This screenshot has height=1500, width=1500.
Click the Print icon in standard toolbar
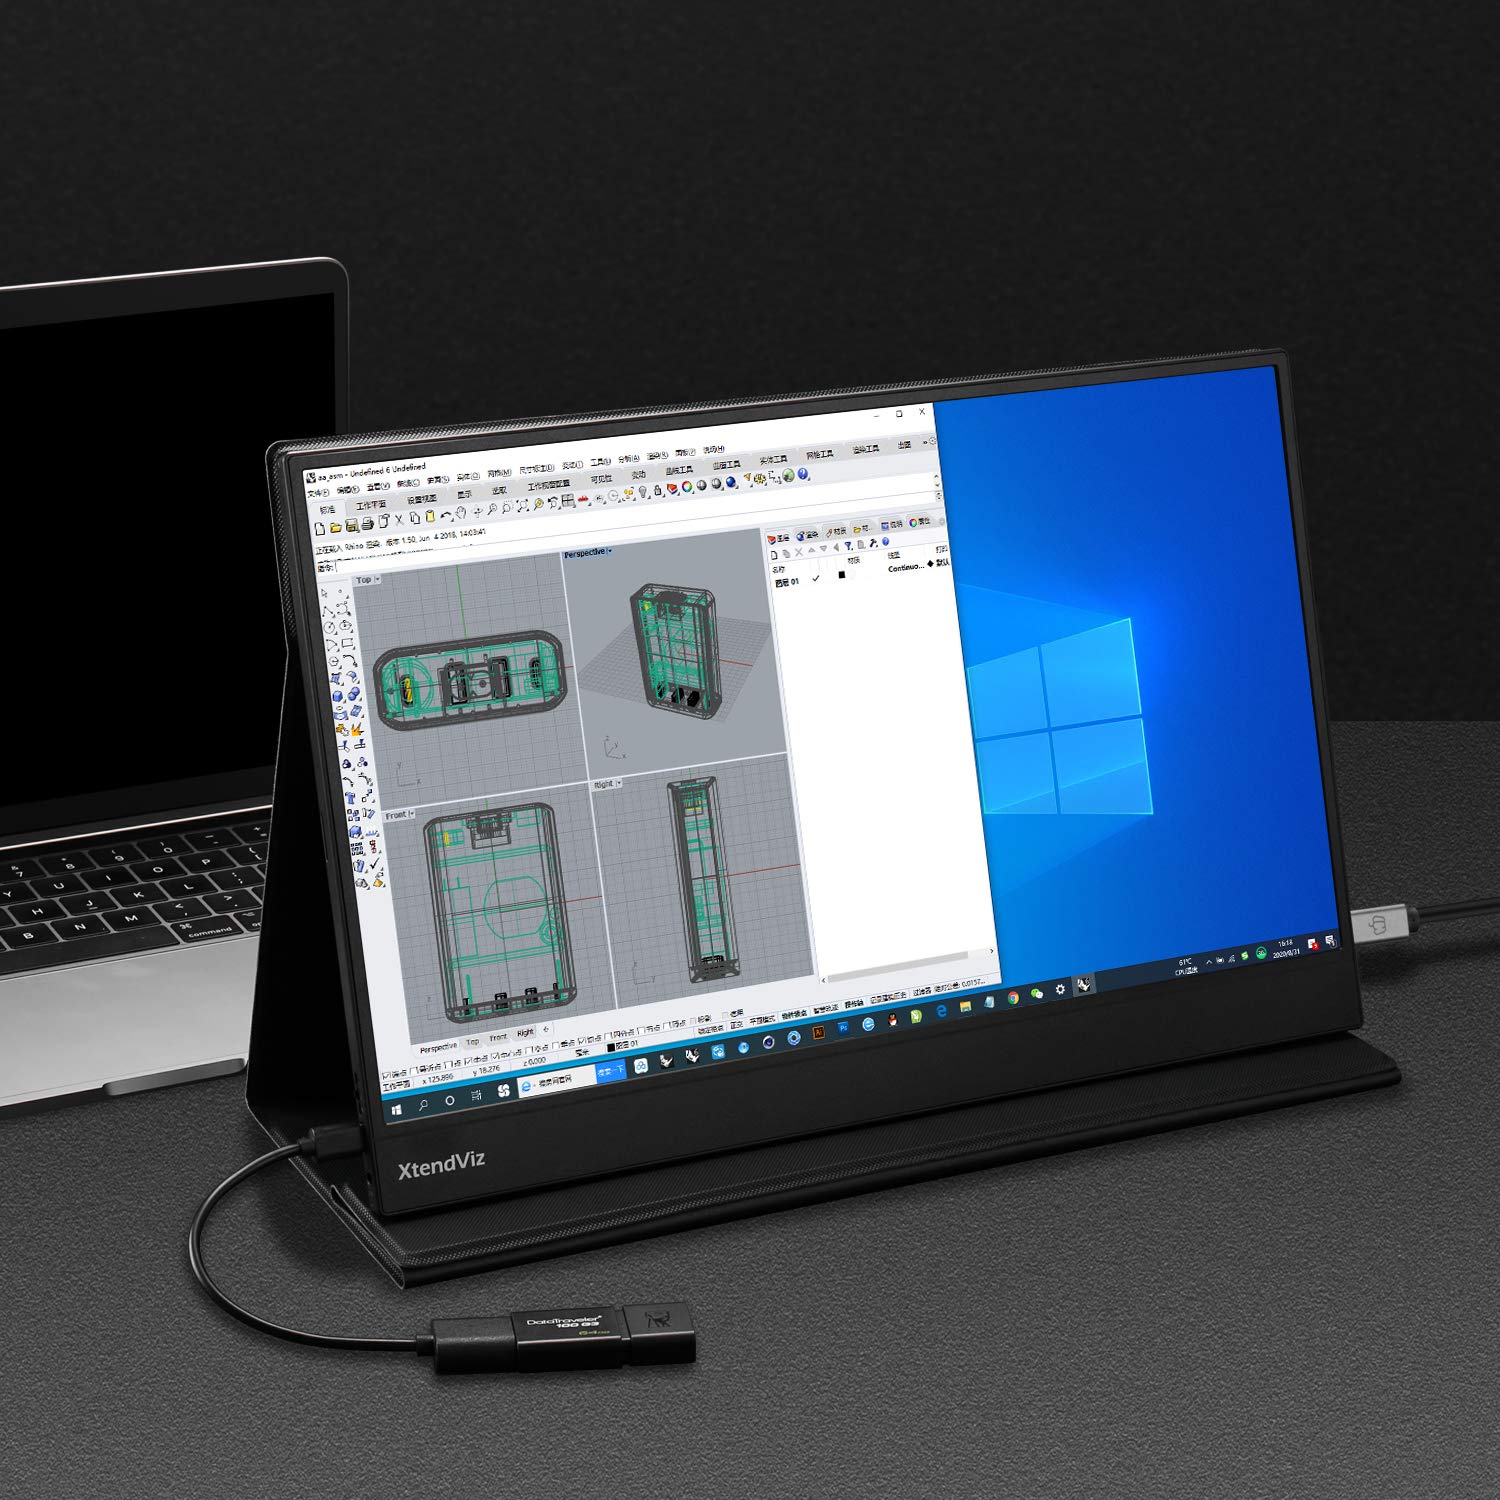click(367, 523)
